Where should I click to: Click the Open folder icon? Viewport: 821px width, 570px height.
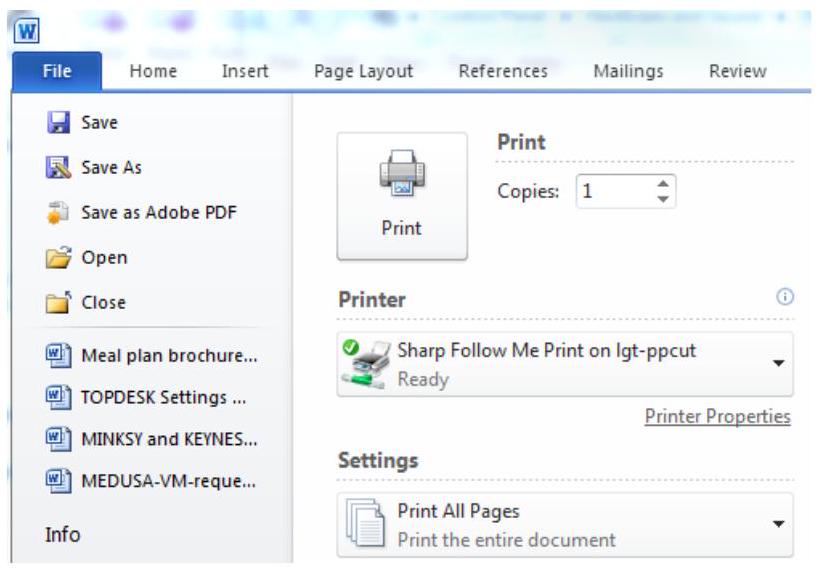(59, 258)
